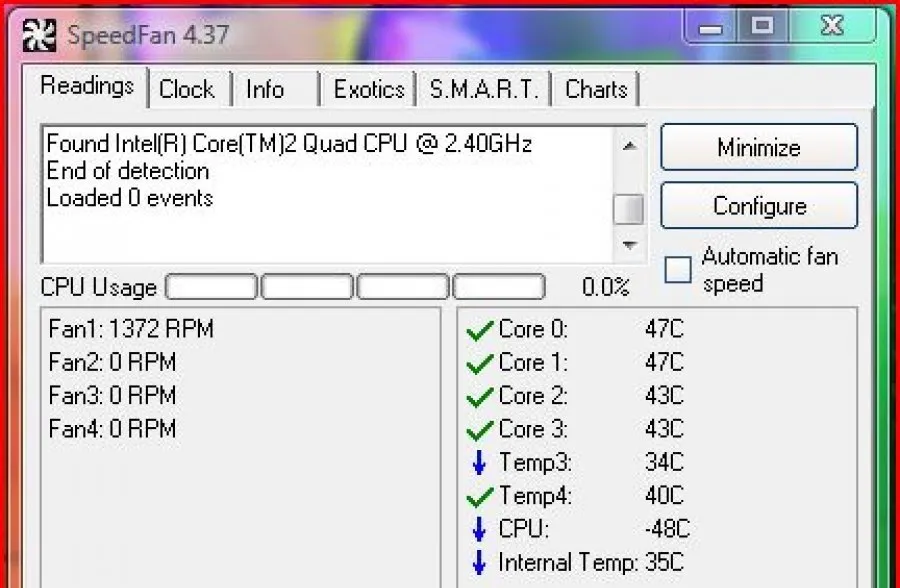The width and height of the screenshot is (900, 588).
Task: Click the blue down arrow beside Internal Temp
Action: [479, 562]
